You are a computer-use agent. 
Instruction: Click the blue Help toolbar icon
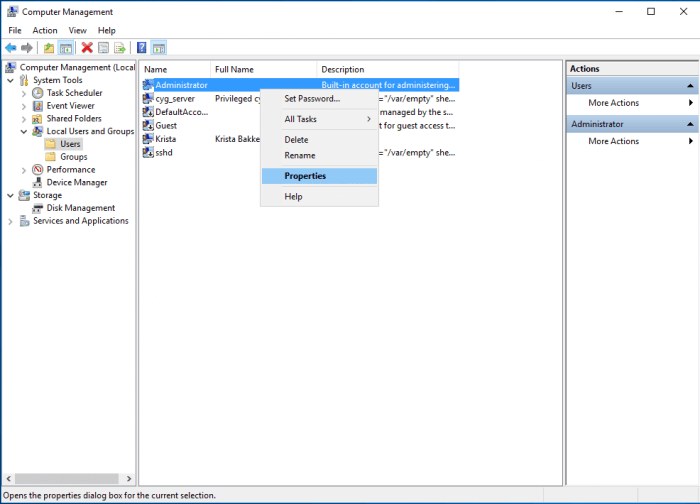point(142,47)
